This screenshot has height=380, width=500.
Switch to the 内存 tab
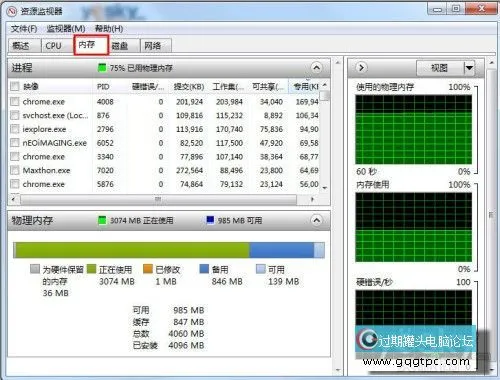[91, 45]
